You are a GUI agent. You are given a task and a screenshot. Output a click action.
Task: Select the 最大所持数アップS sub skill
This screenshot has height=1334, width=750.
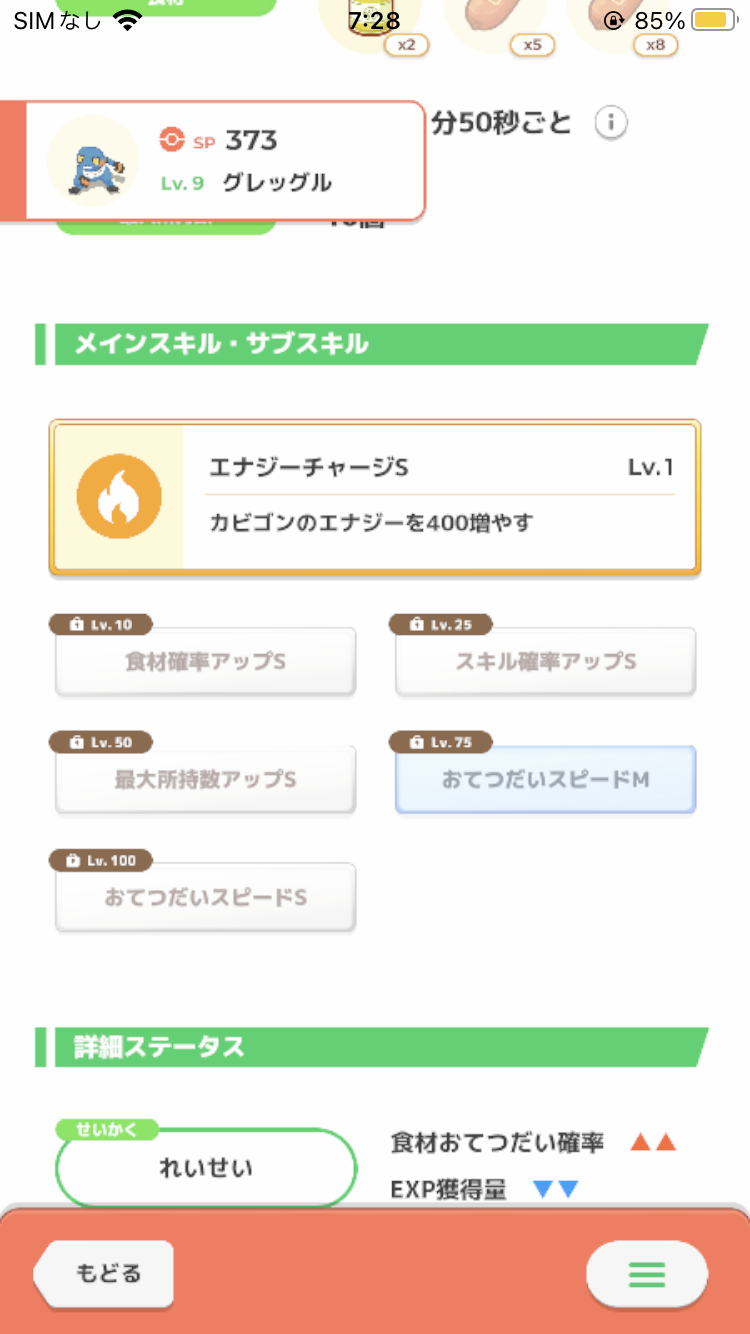[x=205, y=779]
